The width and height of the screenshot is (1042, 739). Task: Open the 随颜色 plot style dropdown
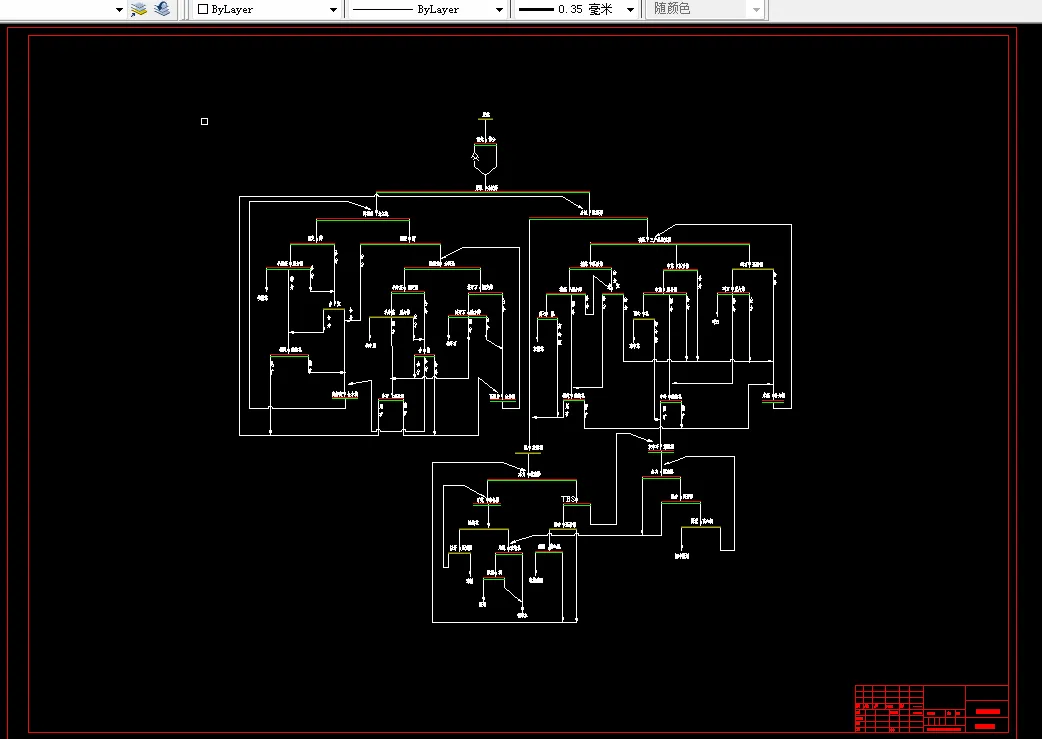tap(704, 9)
